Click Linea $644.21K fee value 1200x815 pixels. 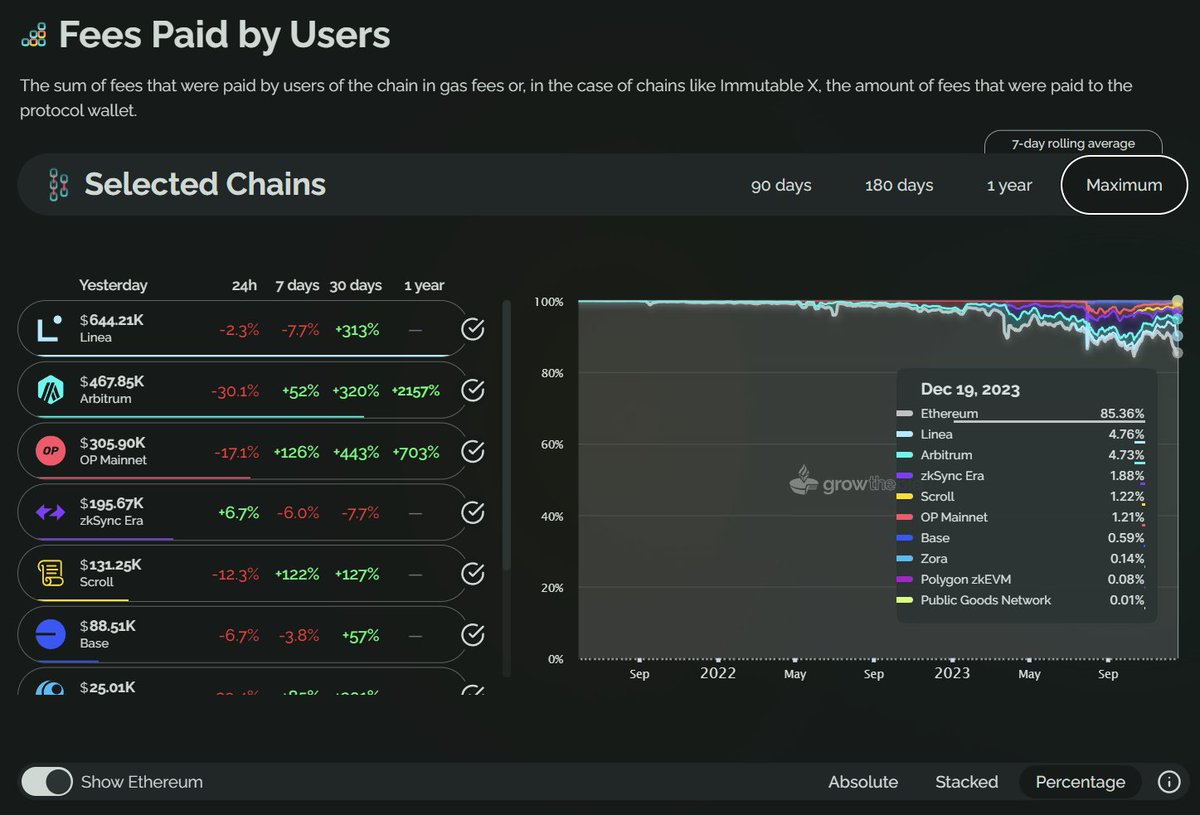coord(112,321)
